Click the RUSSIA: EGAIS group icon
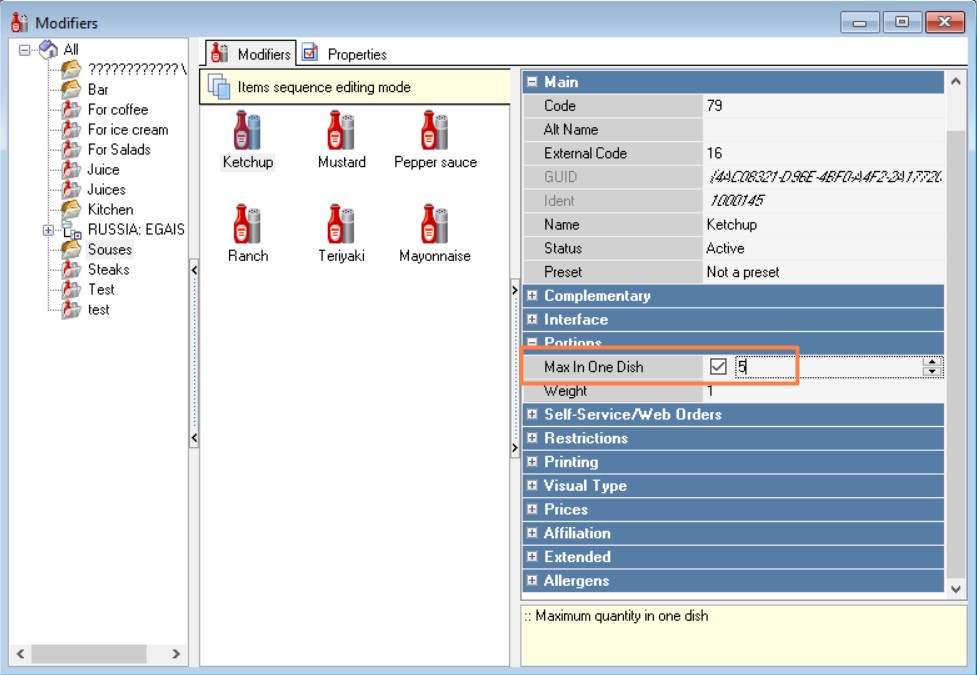This screenshot has width=977, height=675. click(71, 229)
